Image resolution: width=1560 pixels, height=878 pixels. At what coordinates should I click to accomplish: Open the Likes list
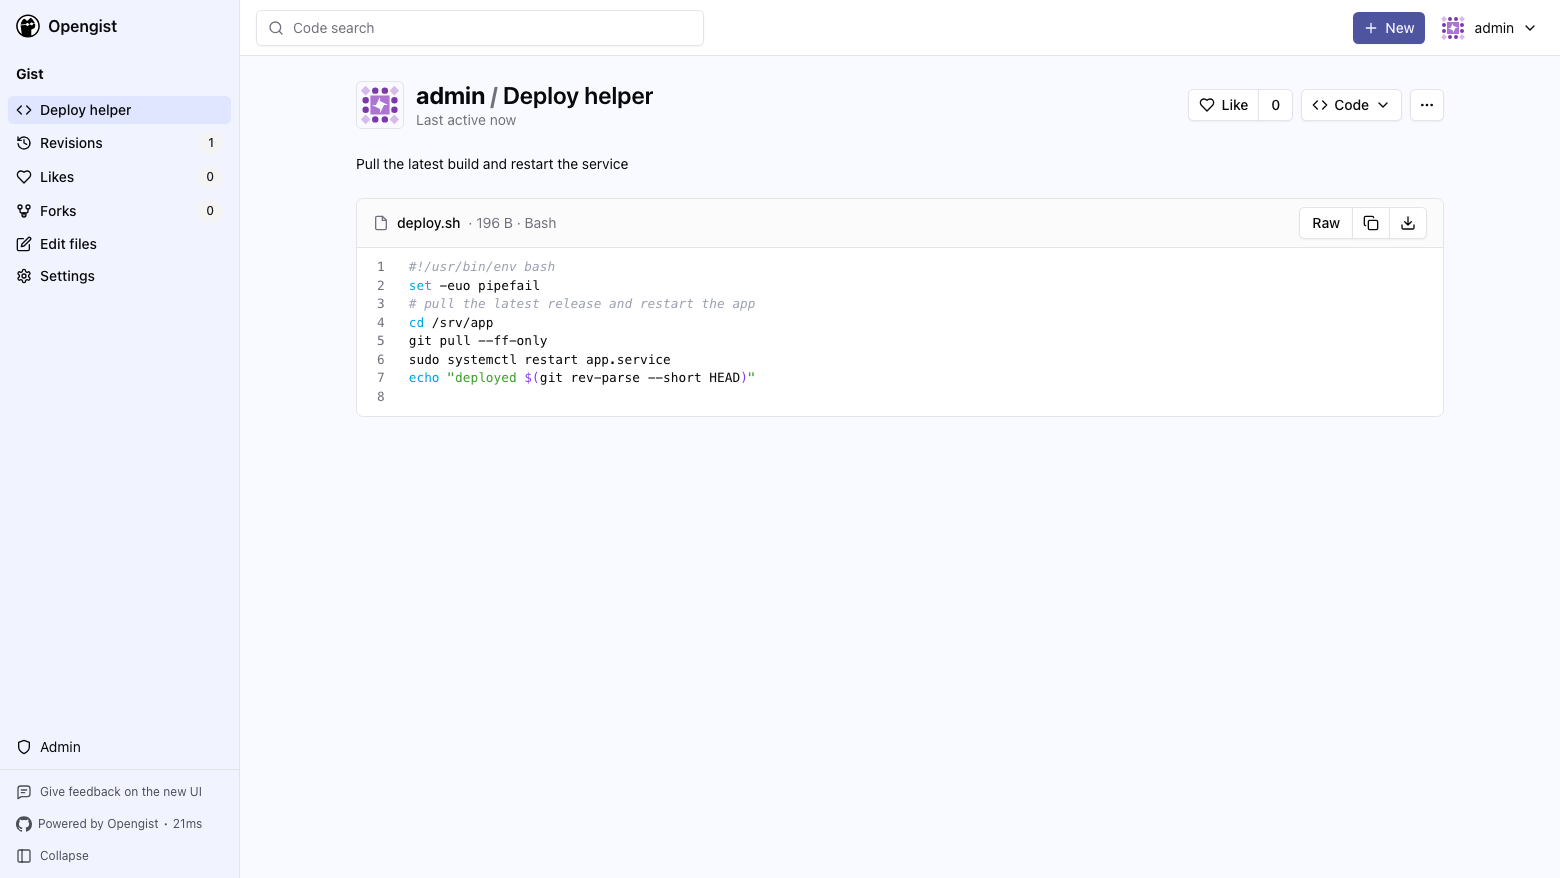119,177
